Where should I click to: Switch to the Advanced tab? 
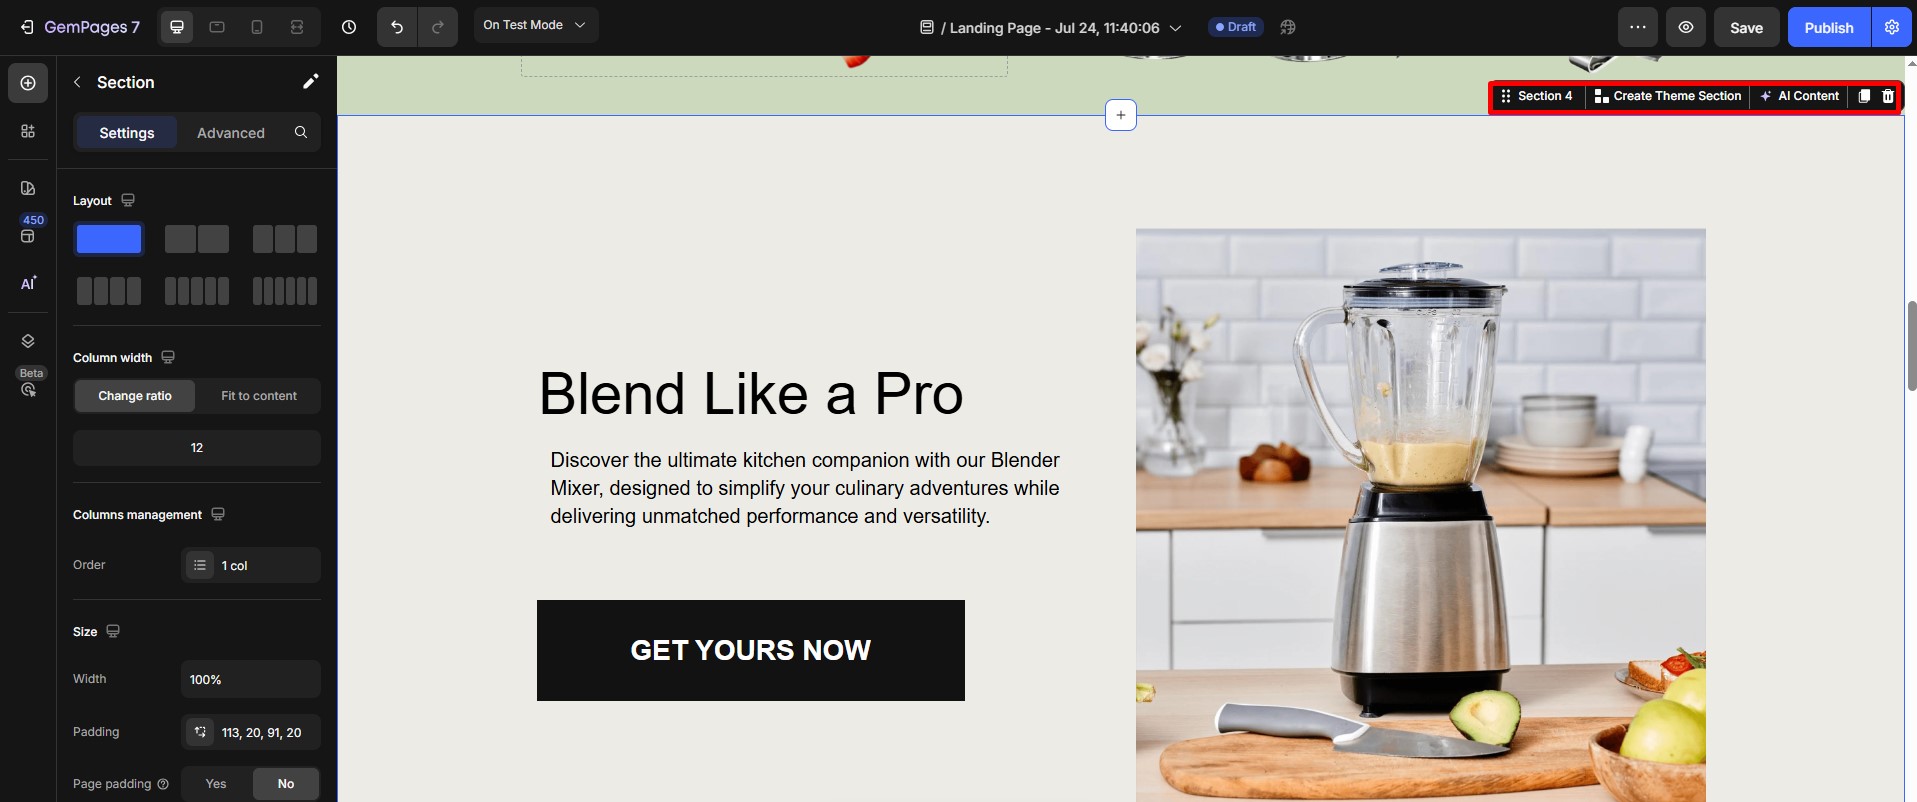coord(231,133)
